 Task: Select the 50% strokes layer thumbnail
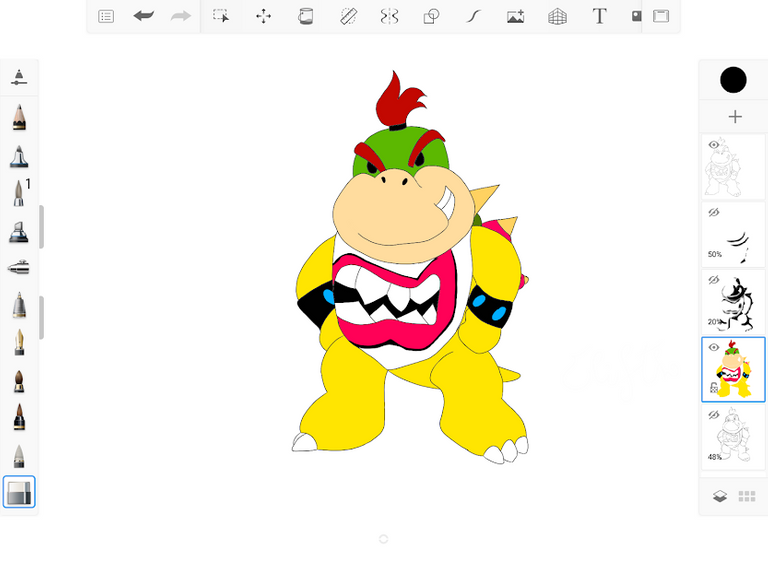point(733,235)
